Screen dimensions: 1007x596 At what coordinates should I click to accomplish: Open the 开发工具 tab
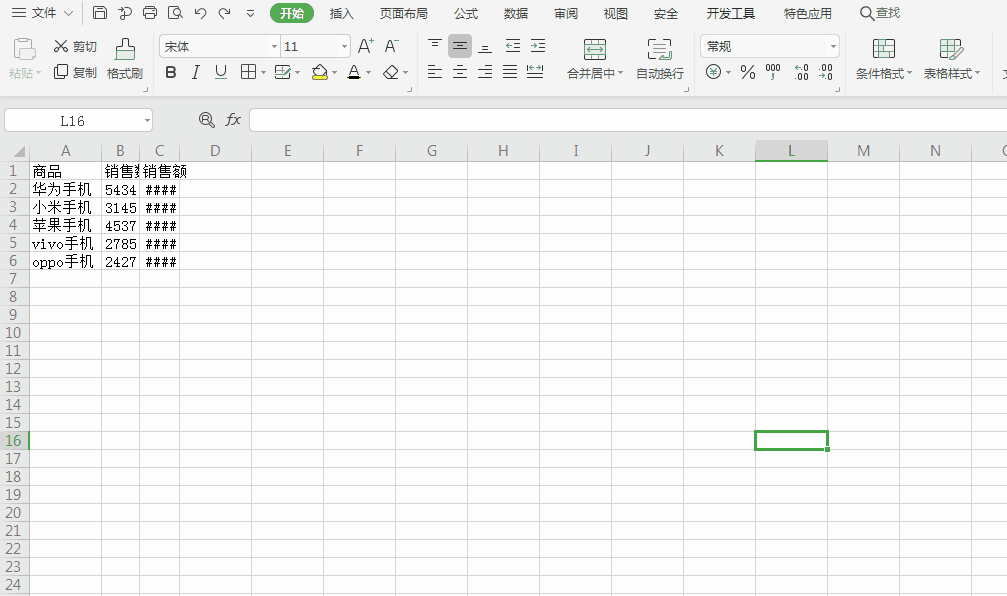(730, 13)
